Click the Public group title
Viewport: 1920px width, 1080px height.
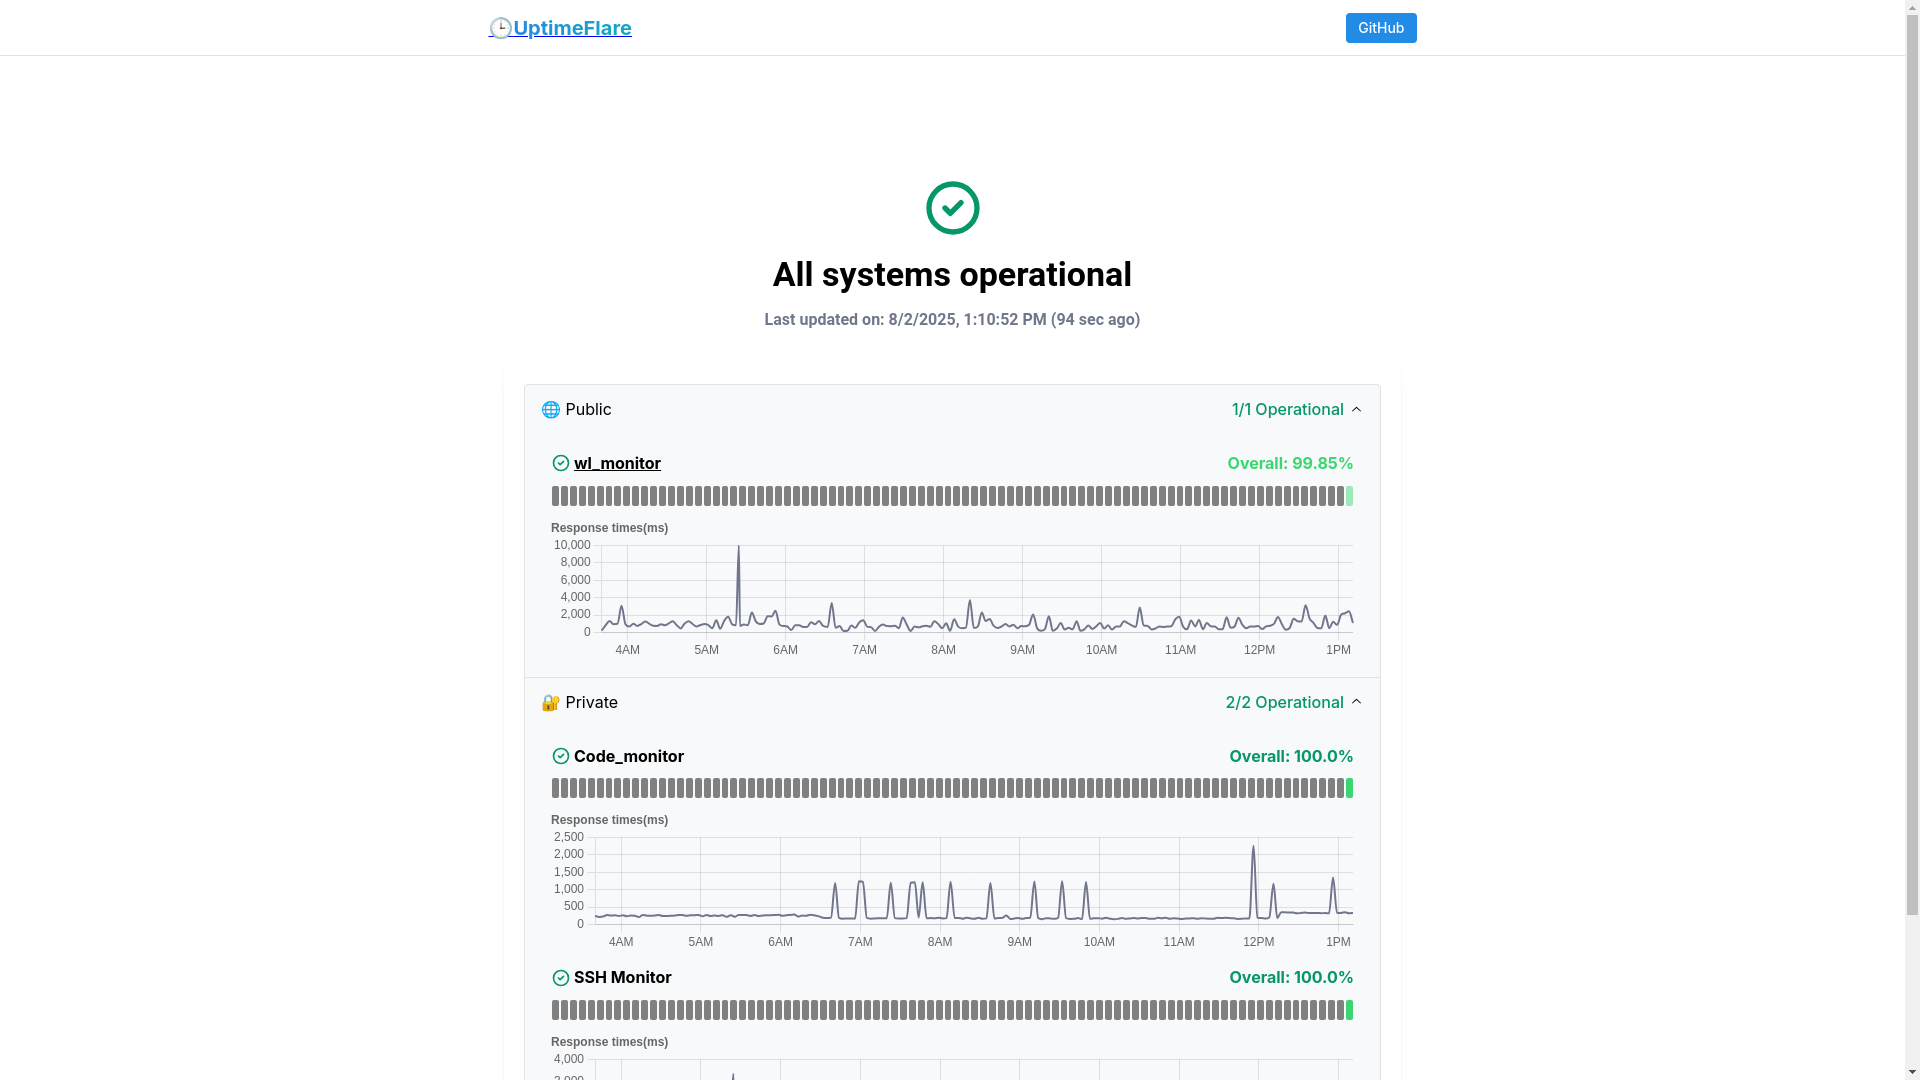(x=588, y=409)
